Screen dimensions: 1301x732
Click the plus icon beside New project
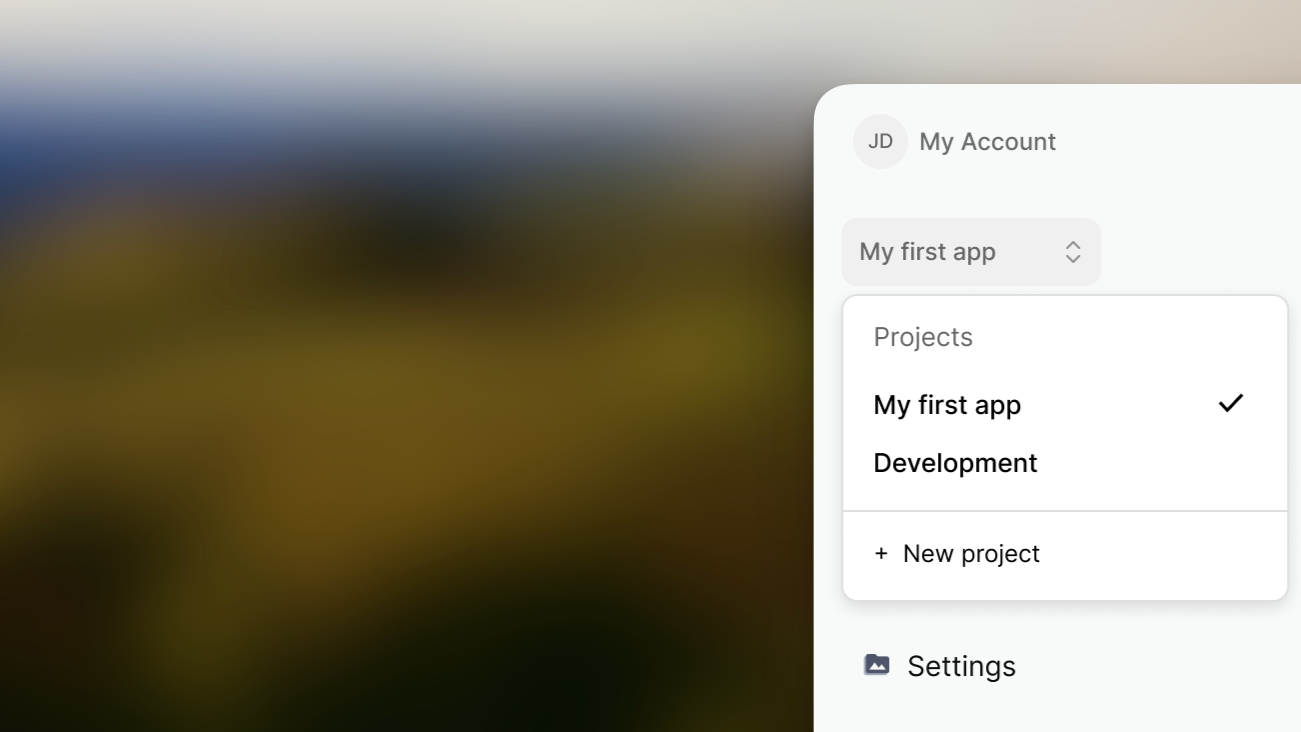click(881, 553)
